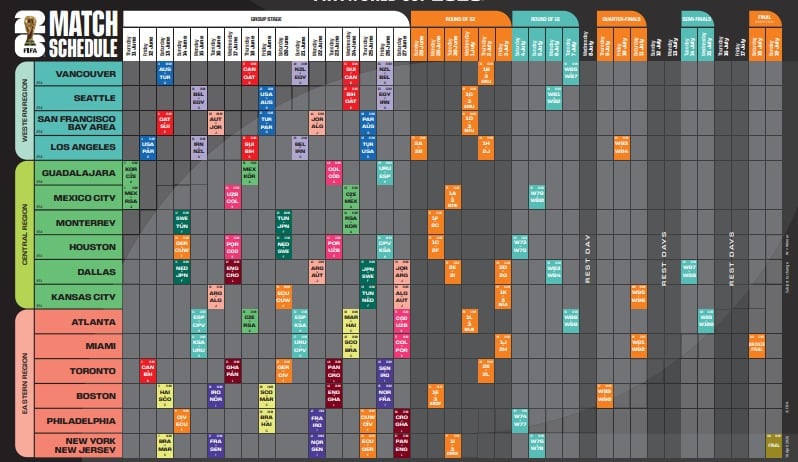This screenshot has width=798, height=462.
Task: Open the GHA vs PAN match in Toronto
Action: tap(233, 371)
